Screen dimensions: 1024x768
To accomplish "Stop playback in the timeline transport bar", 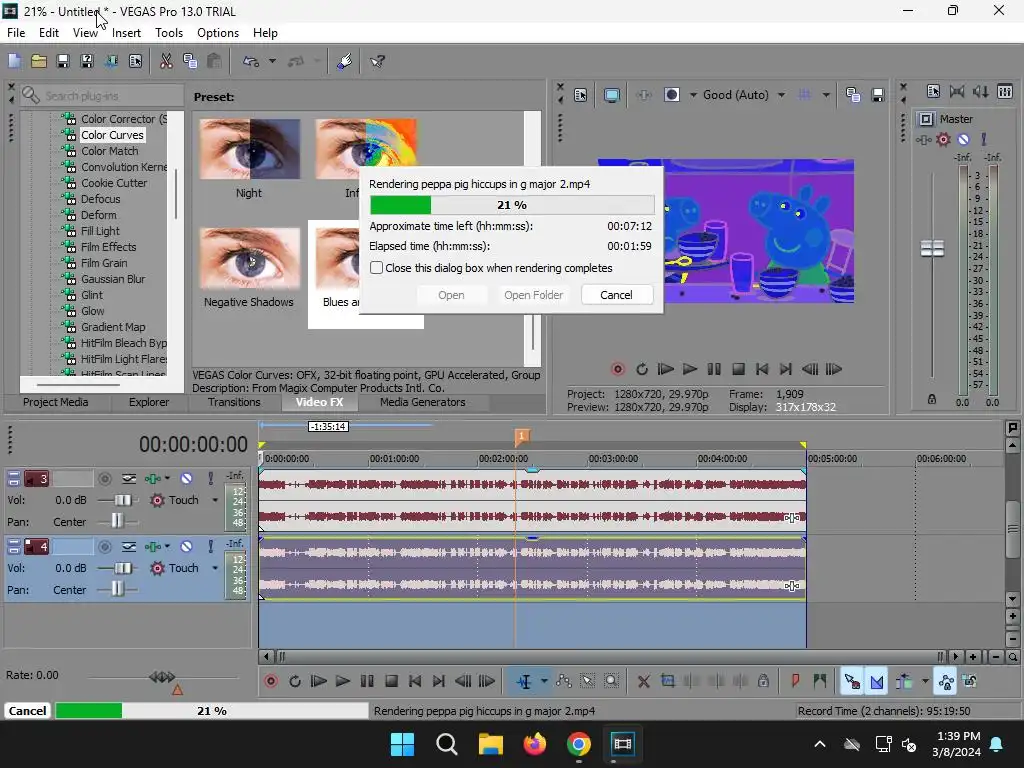I will 391,681.
